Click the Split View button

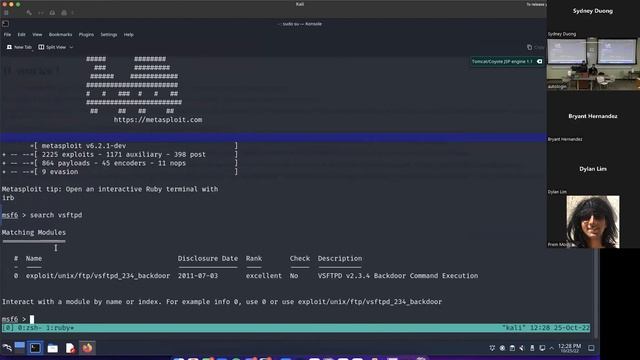[x=52, y=47]
